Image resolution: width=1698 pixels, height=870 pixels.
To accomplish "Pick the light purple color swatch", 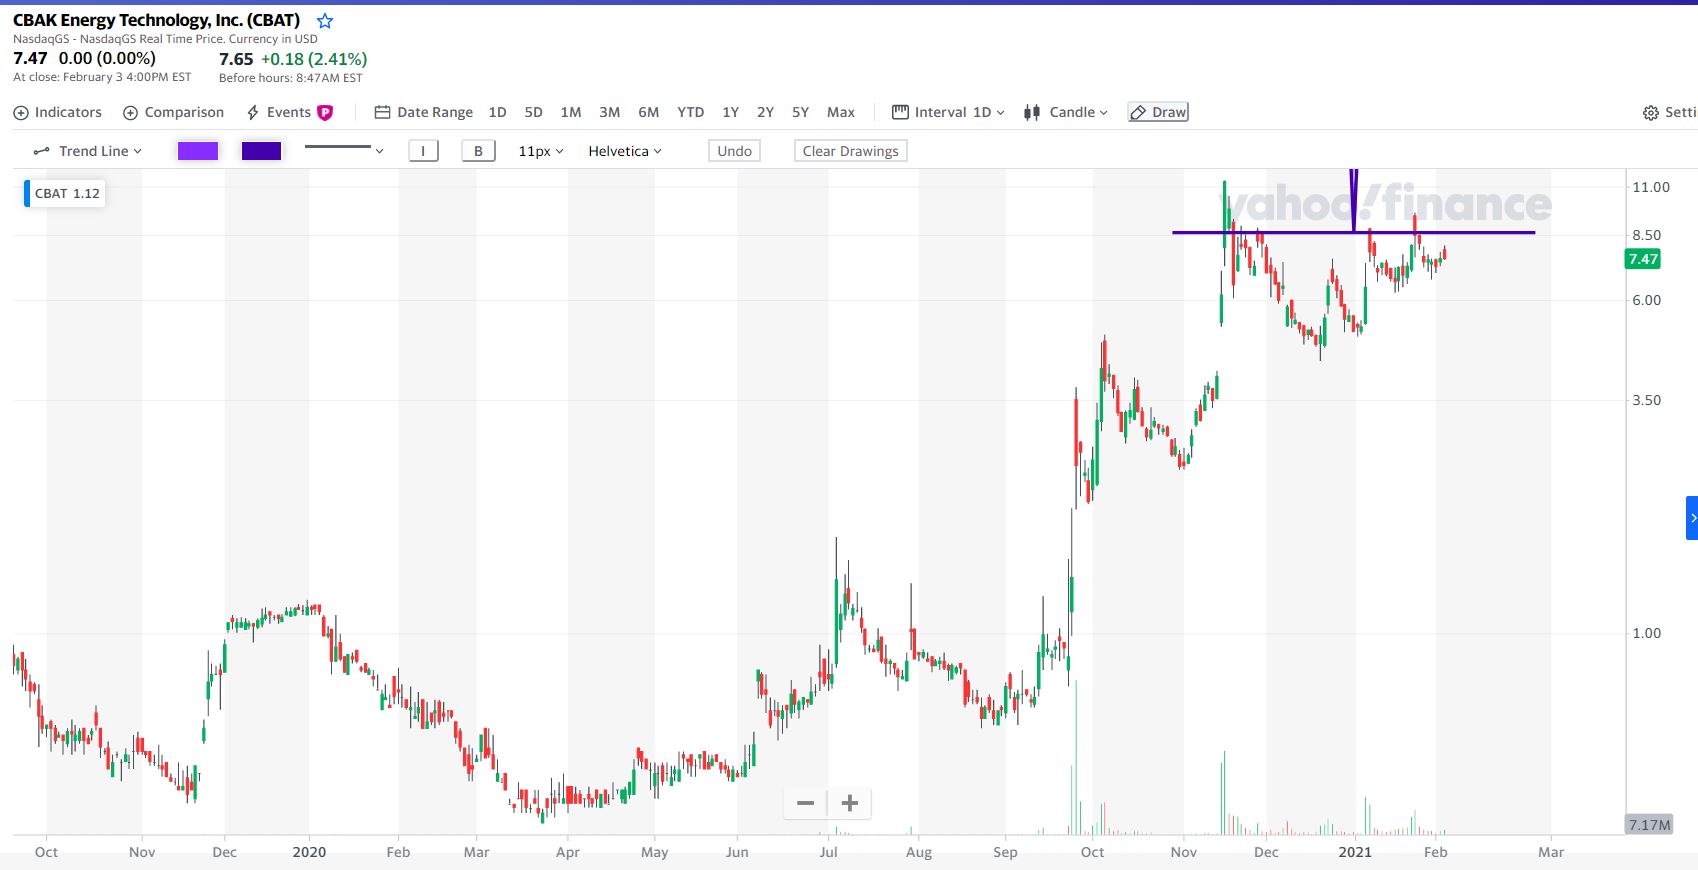I will 198,151.
